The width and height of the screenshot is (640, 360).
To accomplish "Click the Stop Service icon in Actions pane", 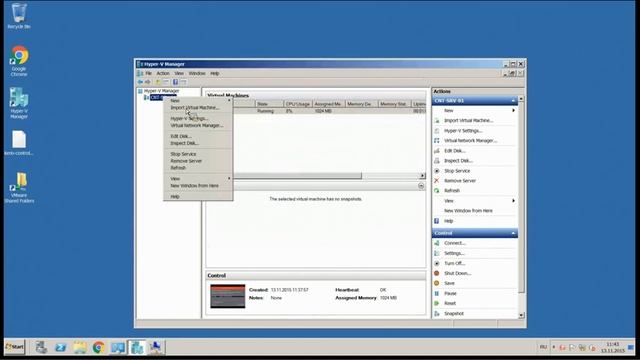I will 437,171.
